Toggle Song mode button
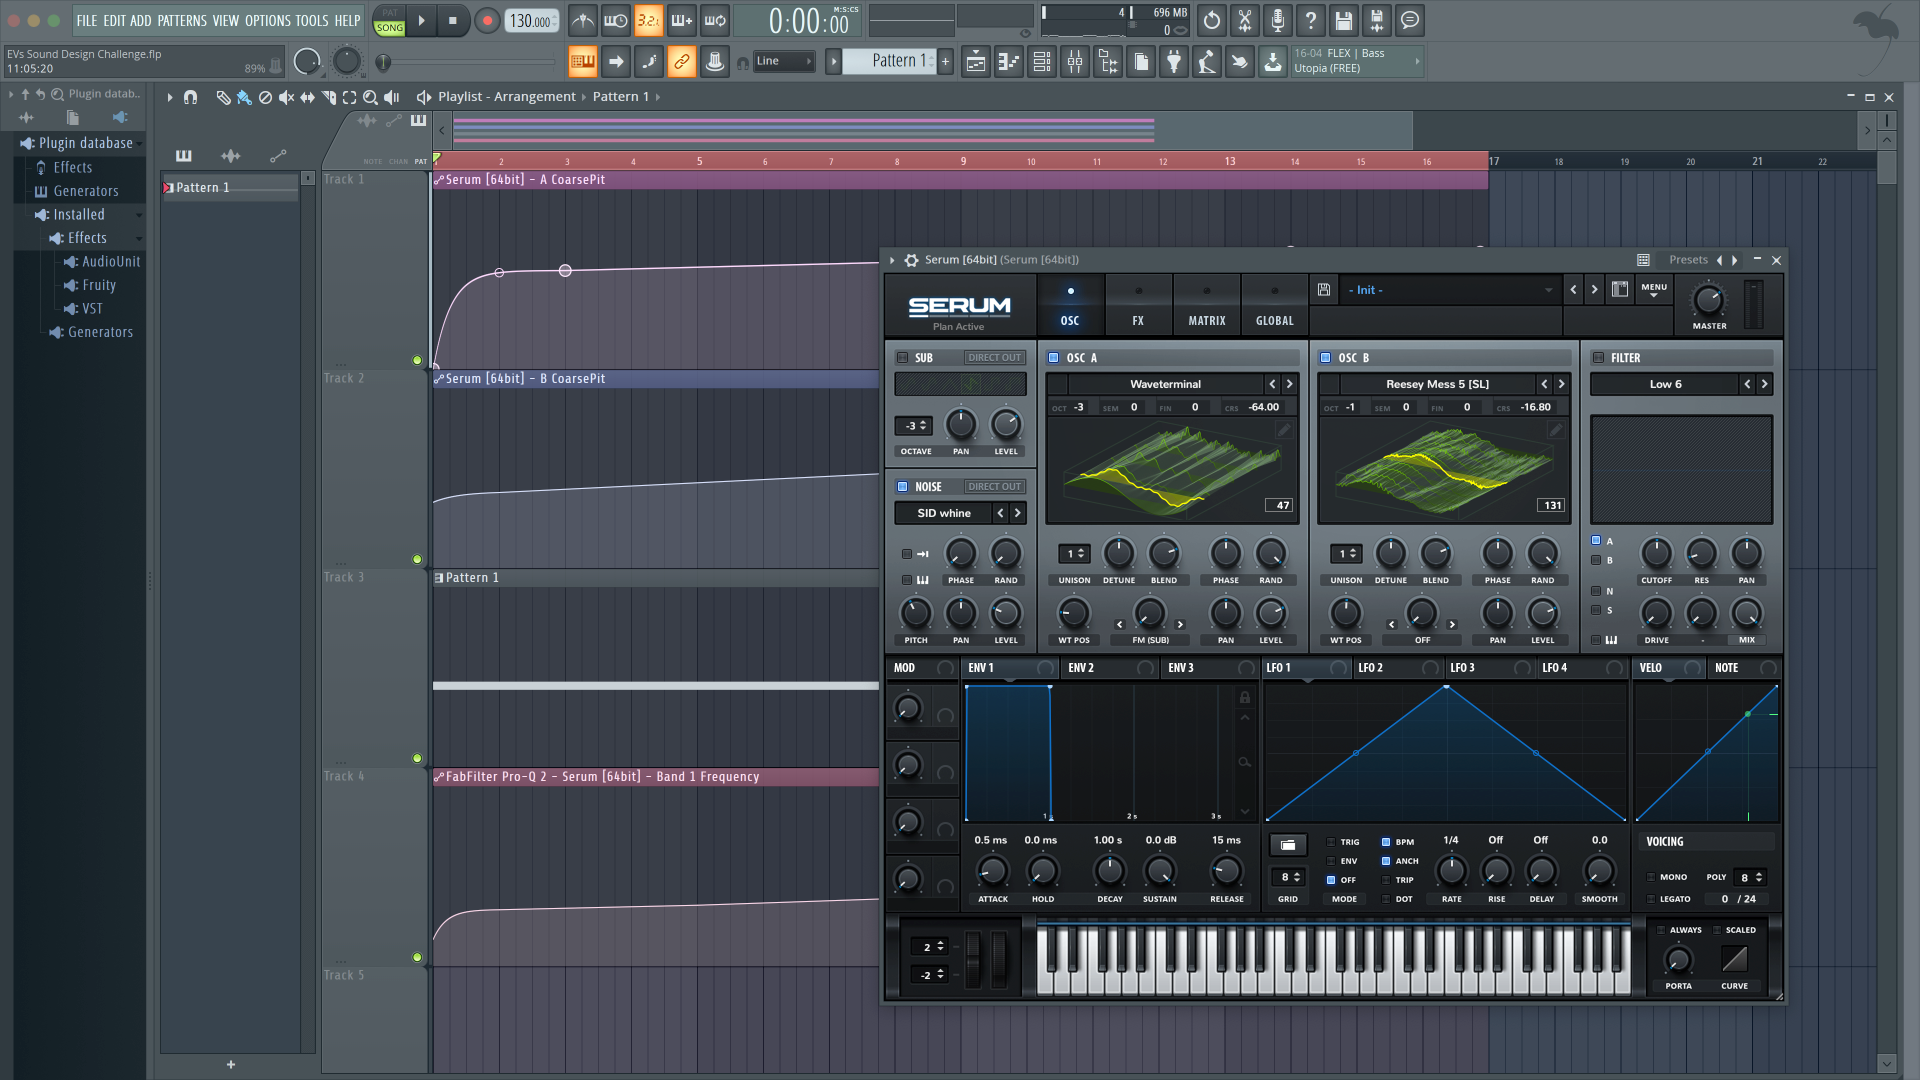Screen dimensions: 1920x1080 coord(389,28)
